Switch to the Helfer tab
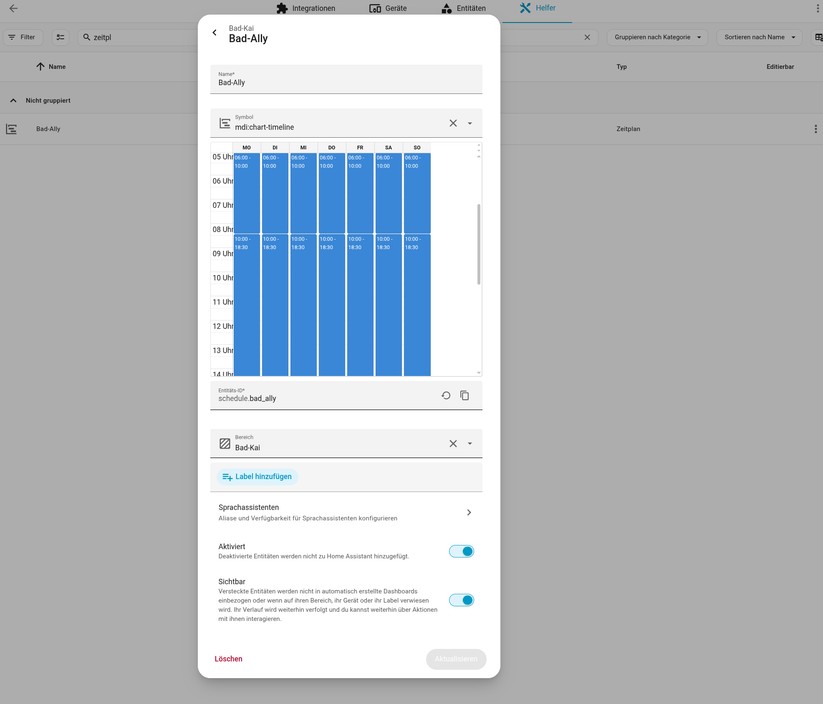The height and width of the screenshot is (704, 823). point(537,8)
